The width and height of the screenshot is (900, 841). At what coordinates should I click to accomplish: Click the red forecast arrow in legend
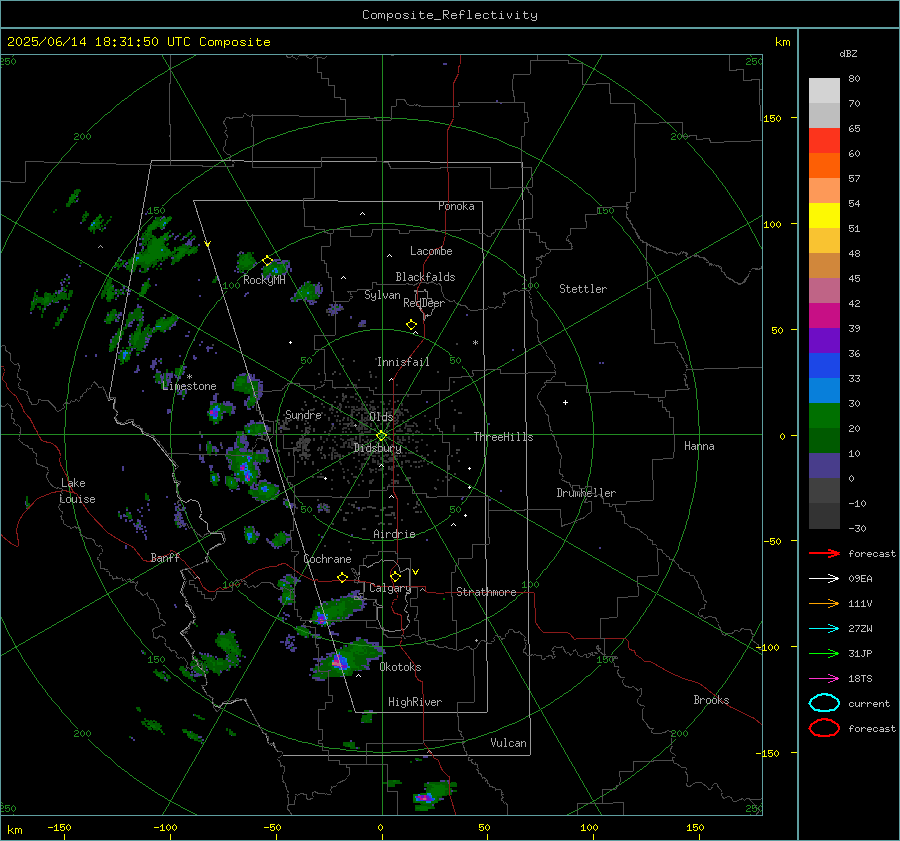[824, 553]
